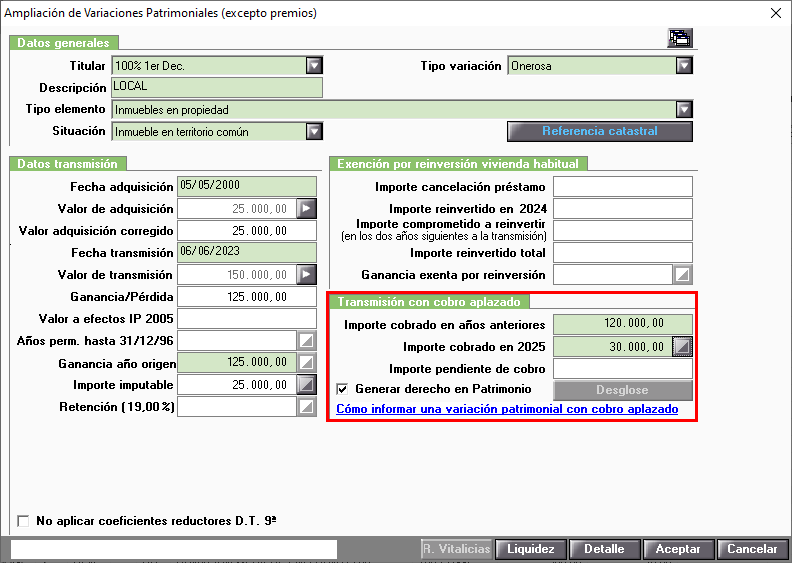This screenshot has width=792, height=563.
Task: Click the Valor adquisición corregido field
Action: 247,231
